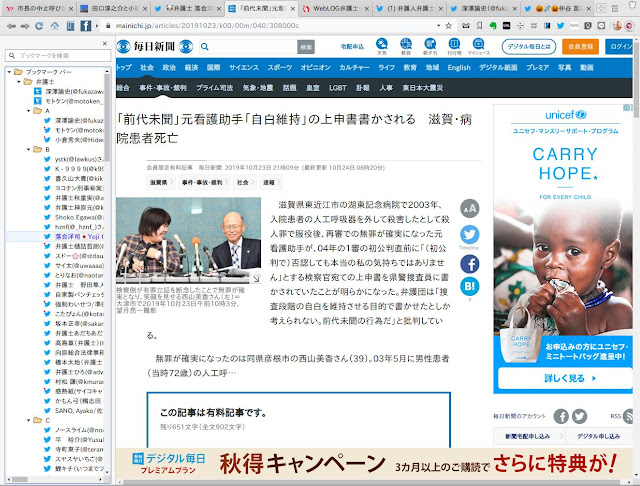Open the My News icon

point(478,46)
